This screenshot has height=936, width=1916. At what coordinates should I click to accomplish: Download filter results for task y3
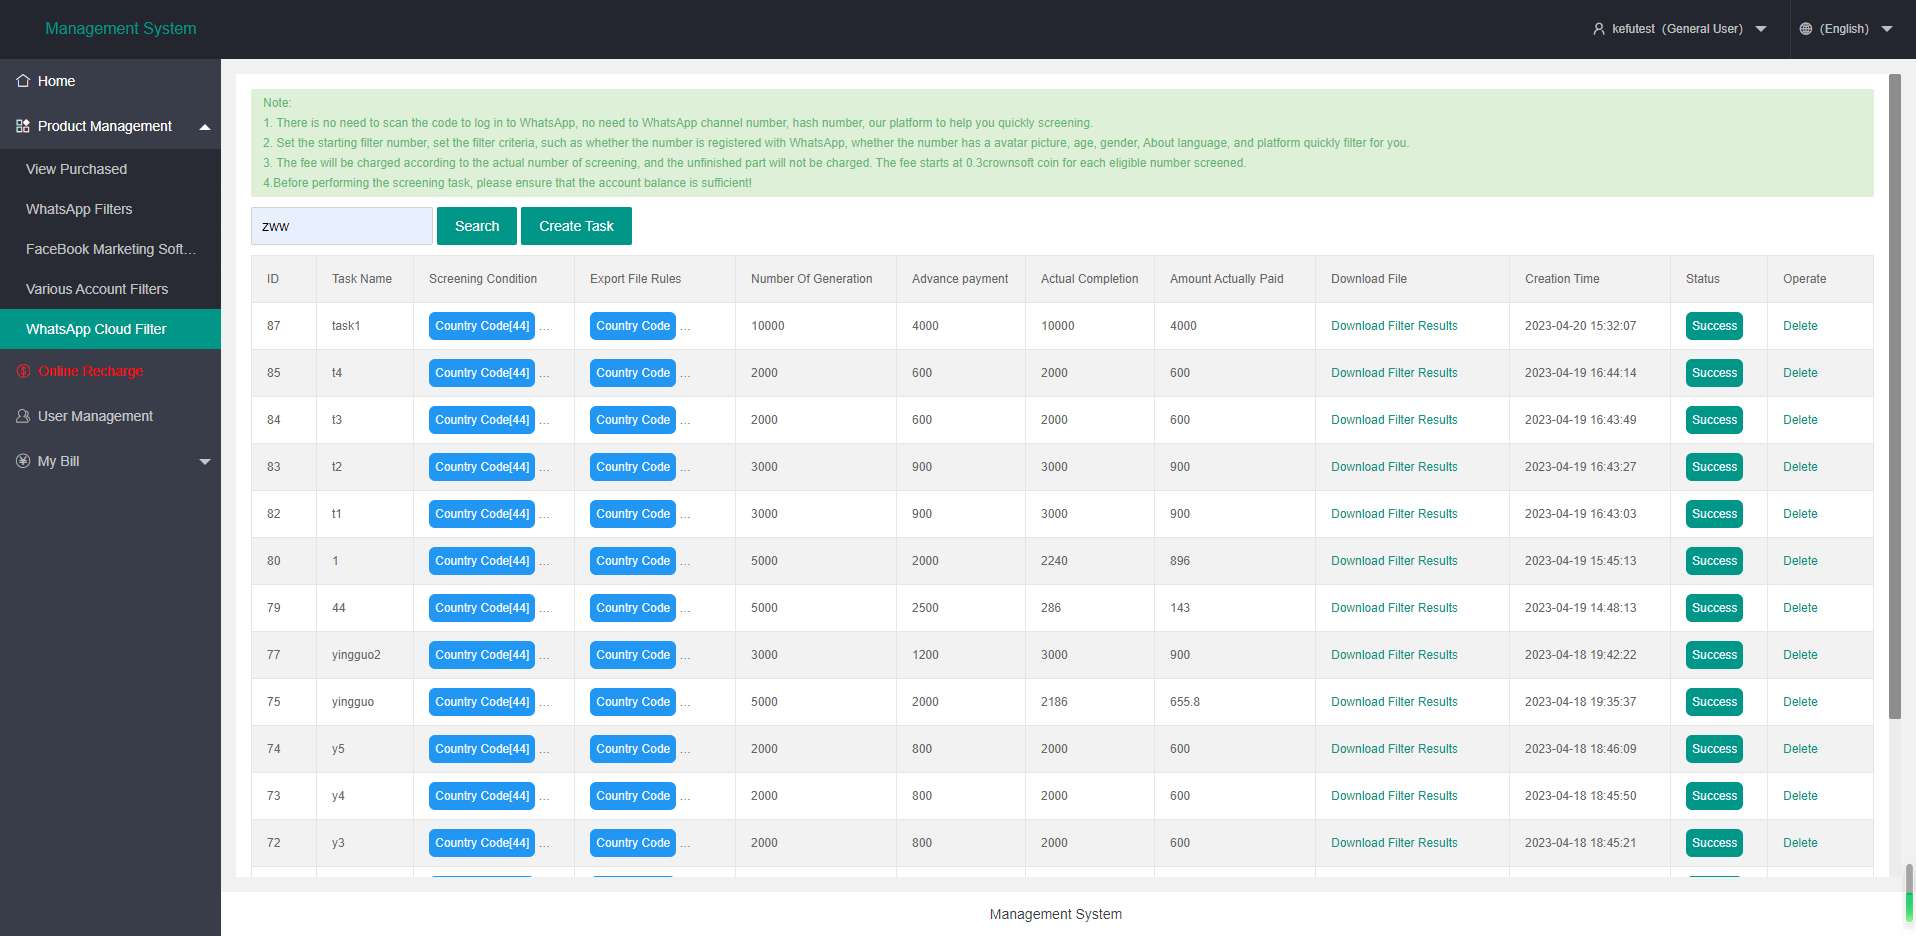click(x=1394, y=843)
